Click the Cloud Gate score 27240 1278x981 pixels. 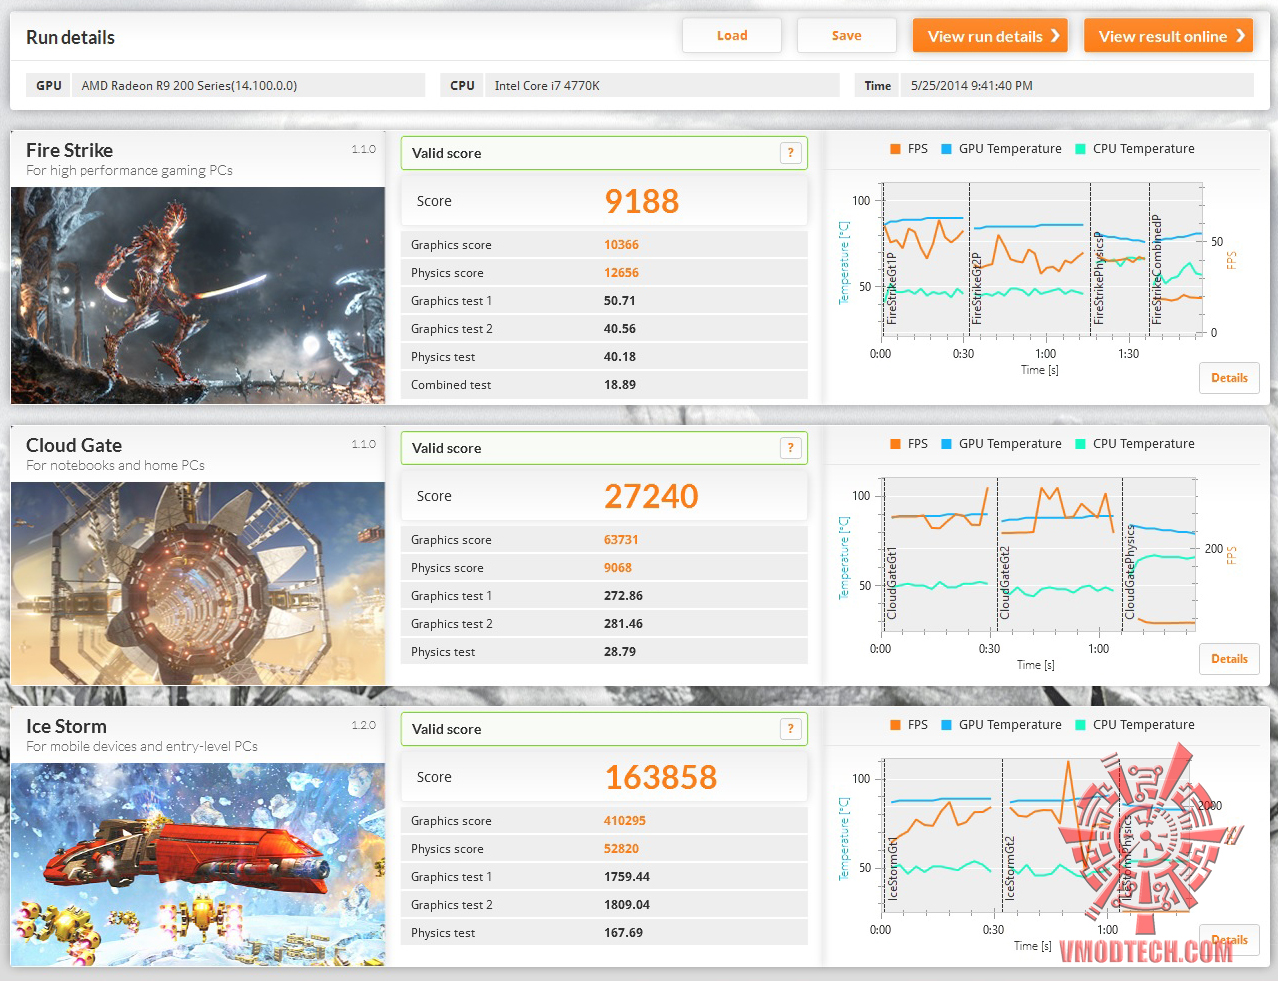click(651, 496)
